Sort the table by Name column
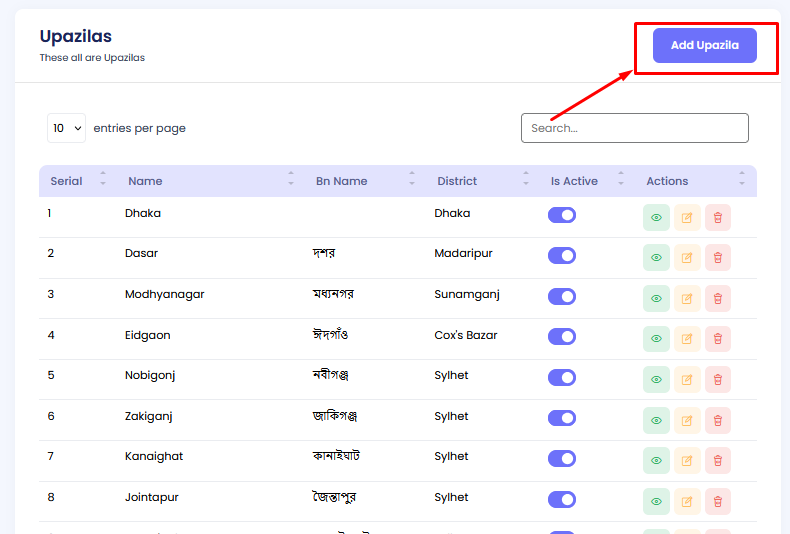This screenshot has width=790, height=534. 145,181
